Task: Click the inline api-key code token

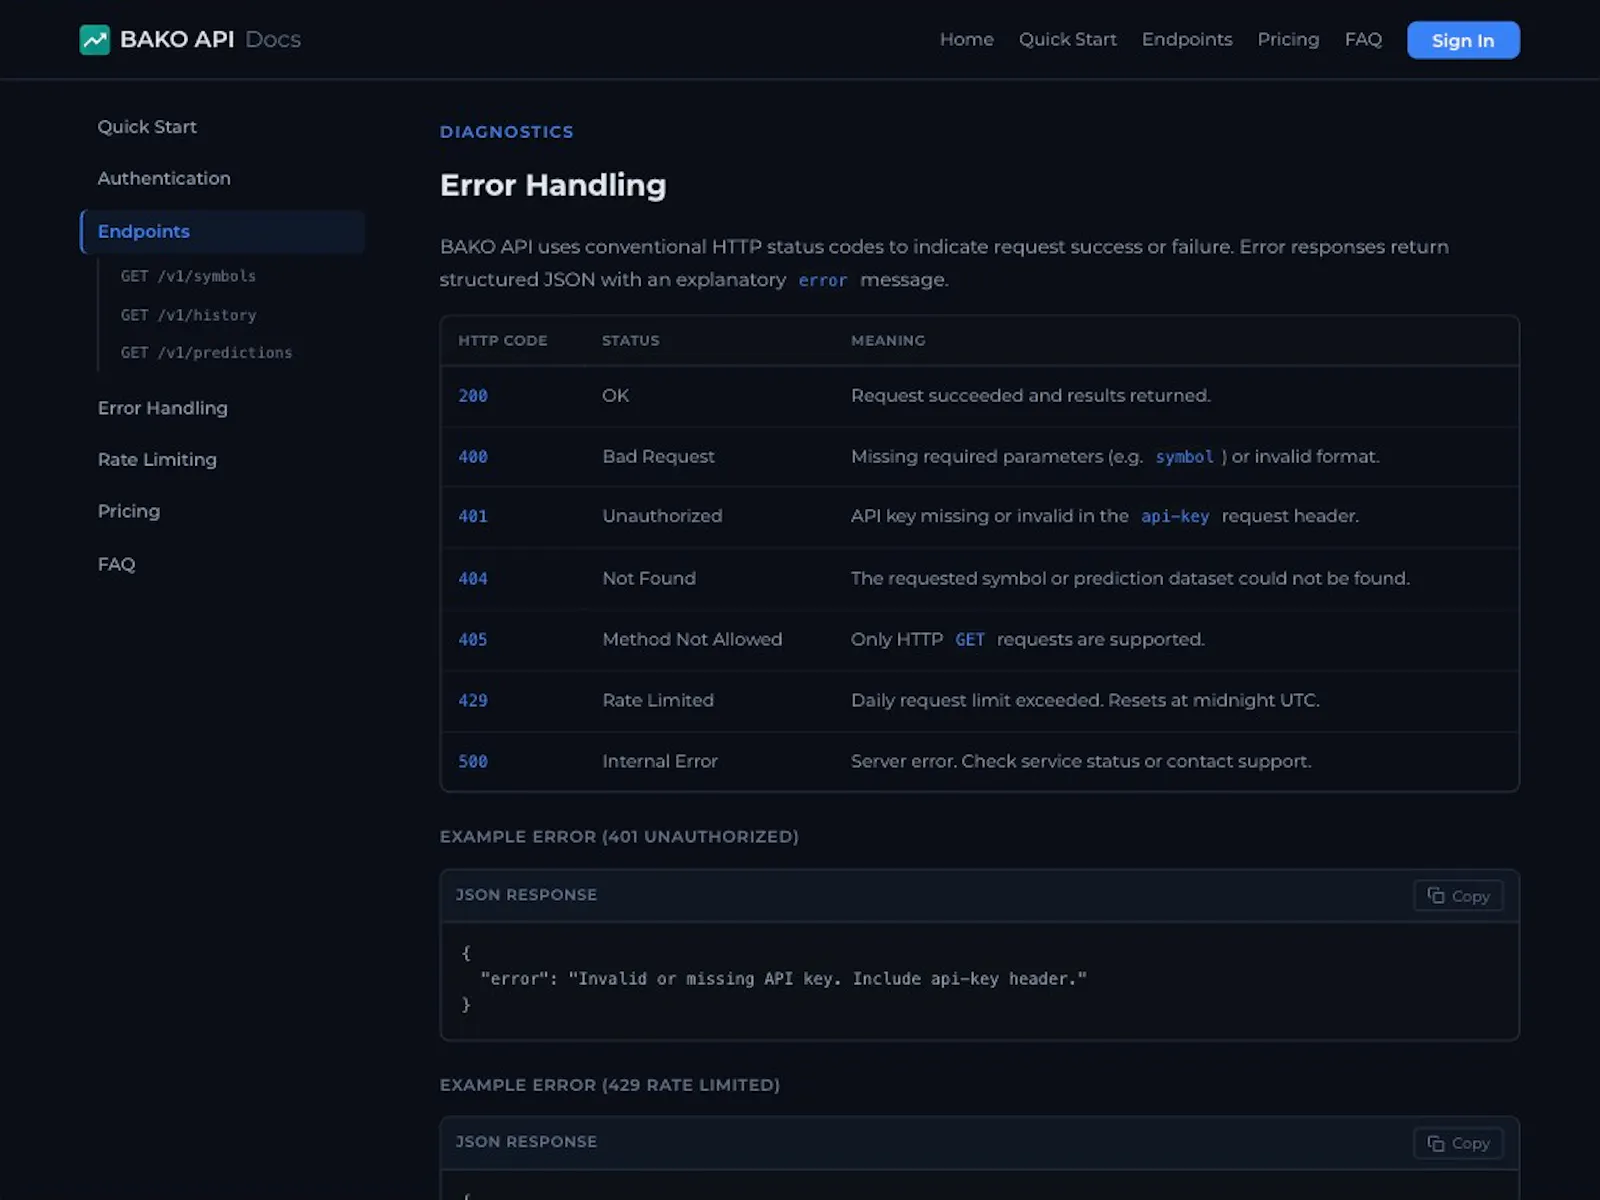Action: pos(1175,517)
